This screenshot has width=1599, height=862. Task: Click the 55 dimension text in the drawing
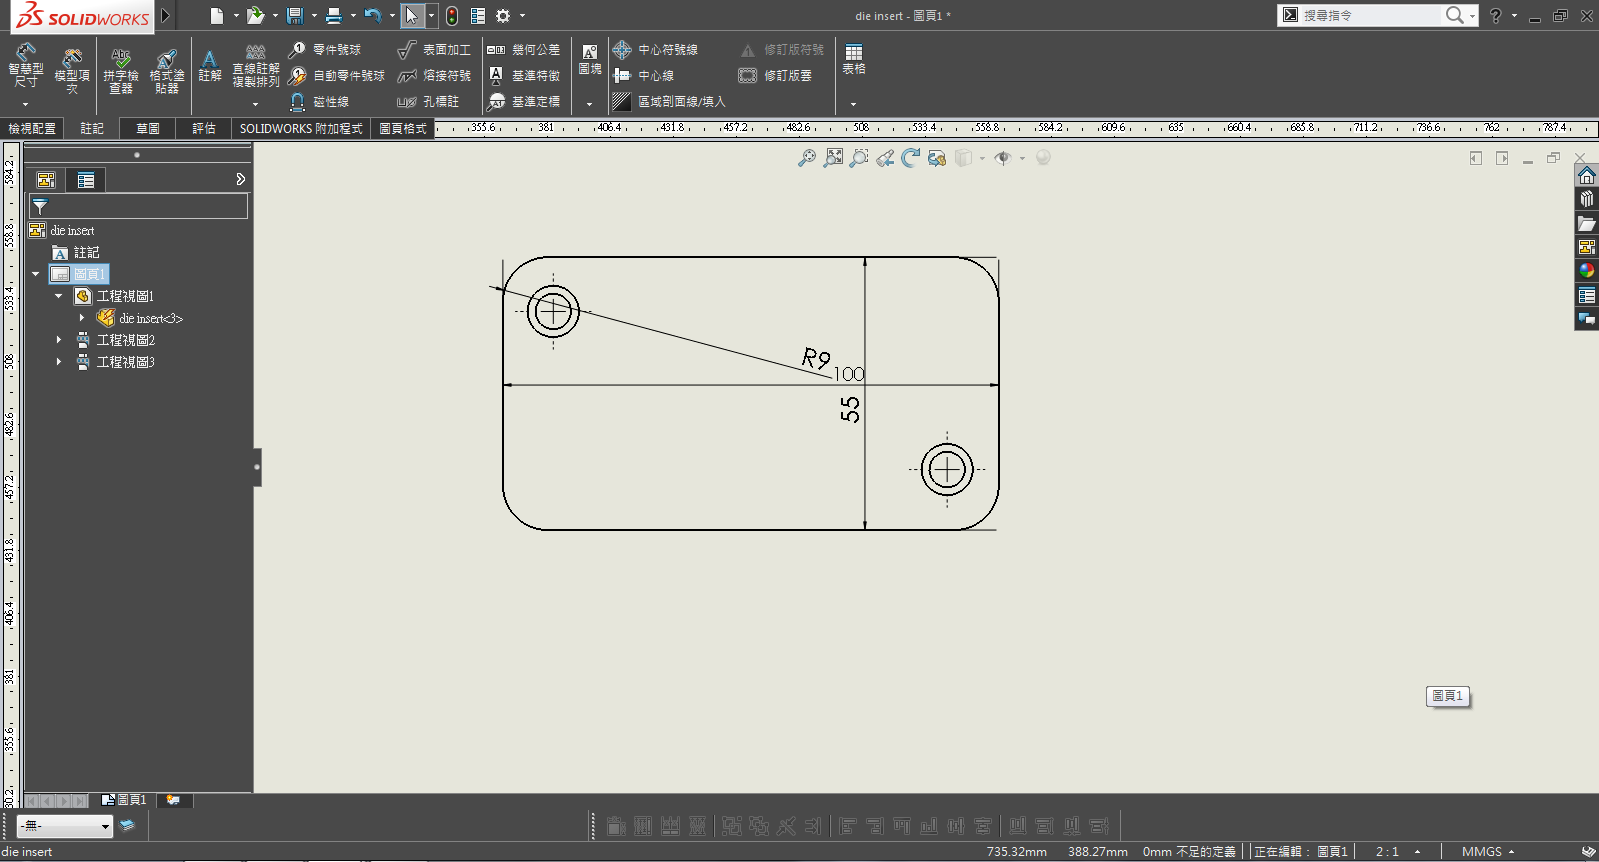(850, 409)
